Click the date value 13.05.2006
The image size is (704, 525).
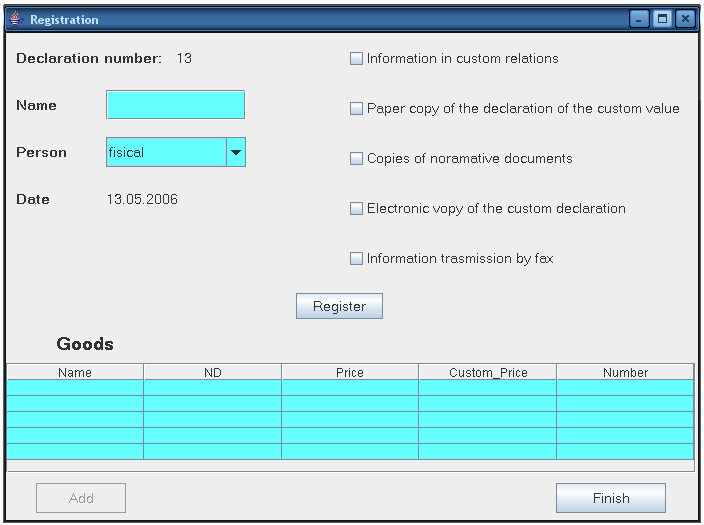click(142, 199)
